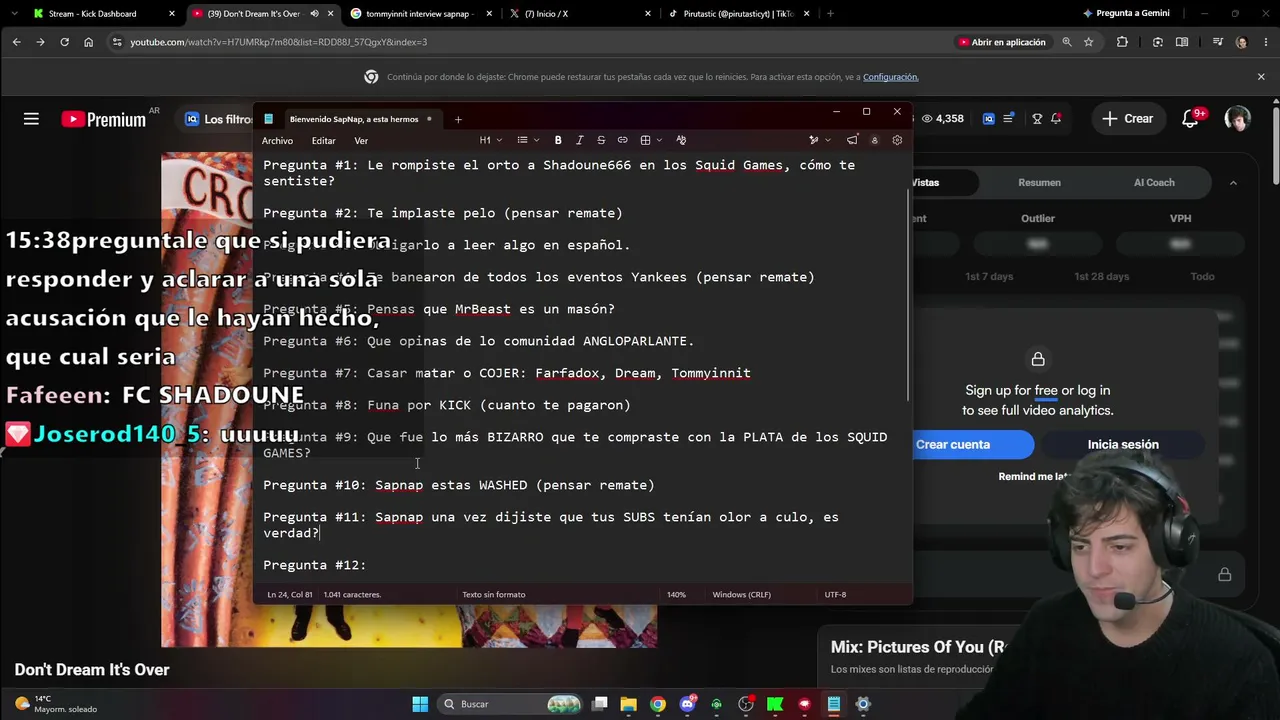The image size is (1280, 720).
Task: Dismiss the Chrome restore tabs banner
Action: click(1261, 77)
